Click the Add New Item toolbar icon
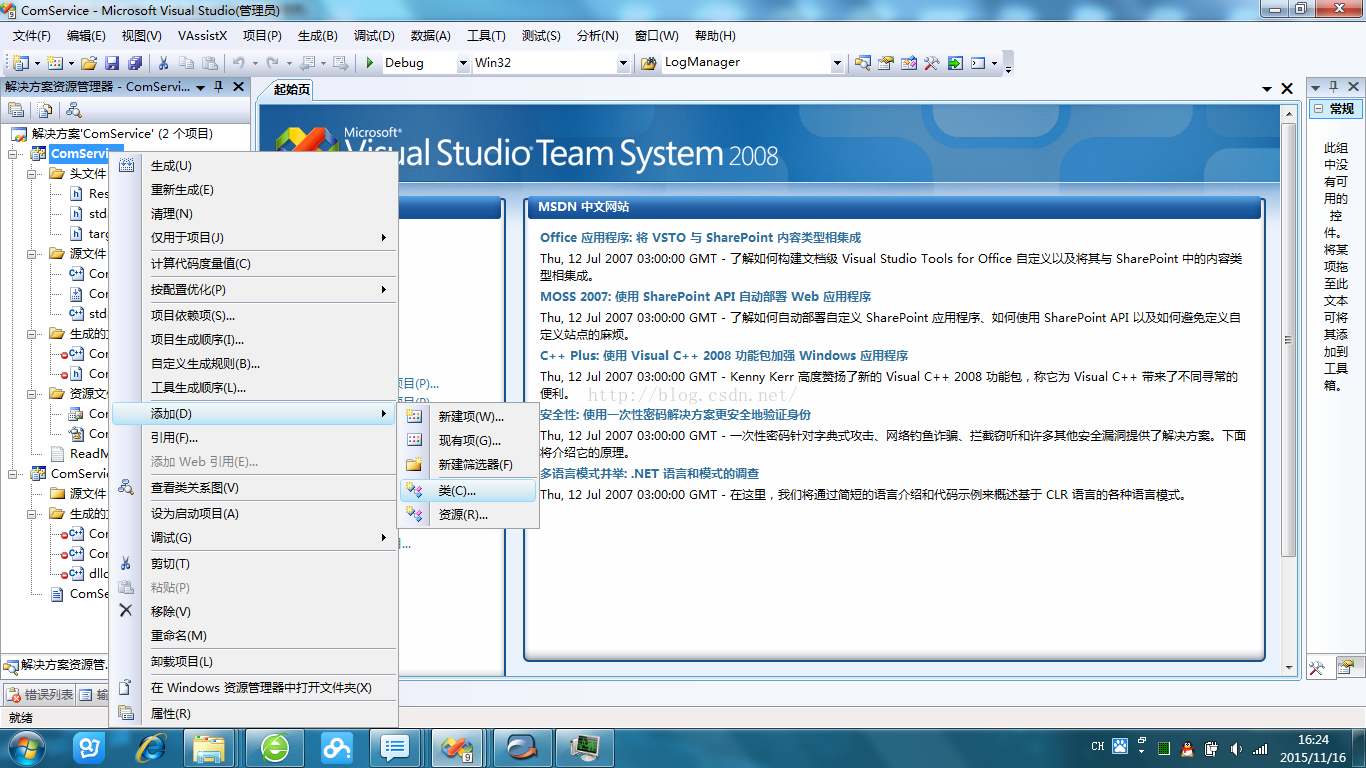The height and width of the screenshot is (768, 1366). (54, 63)
